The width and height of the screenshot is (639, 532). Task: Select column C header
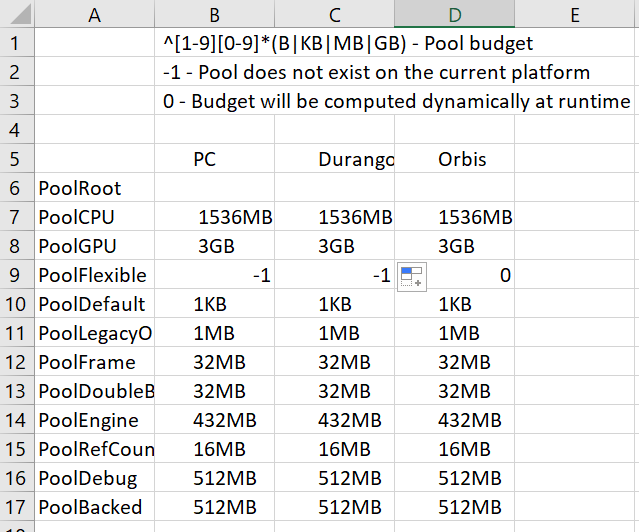pos(335,14)
